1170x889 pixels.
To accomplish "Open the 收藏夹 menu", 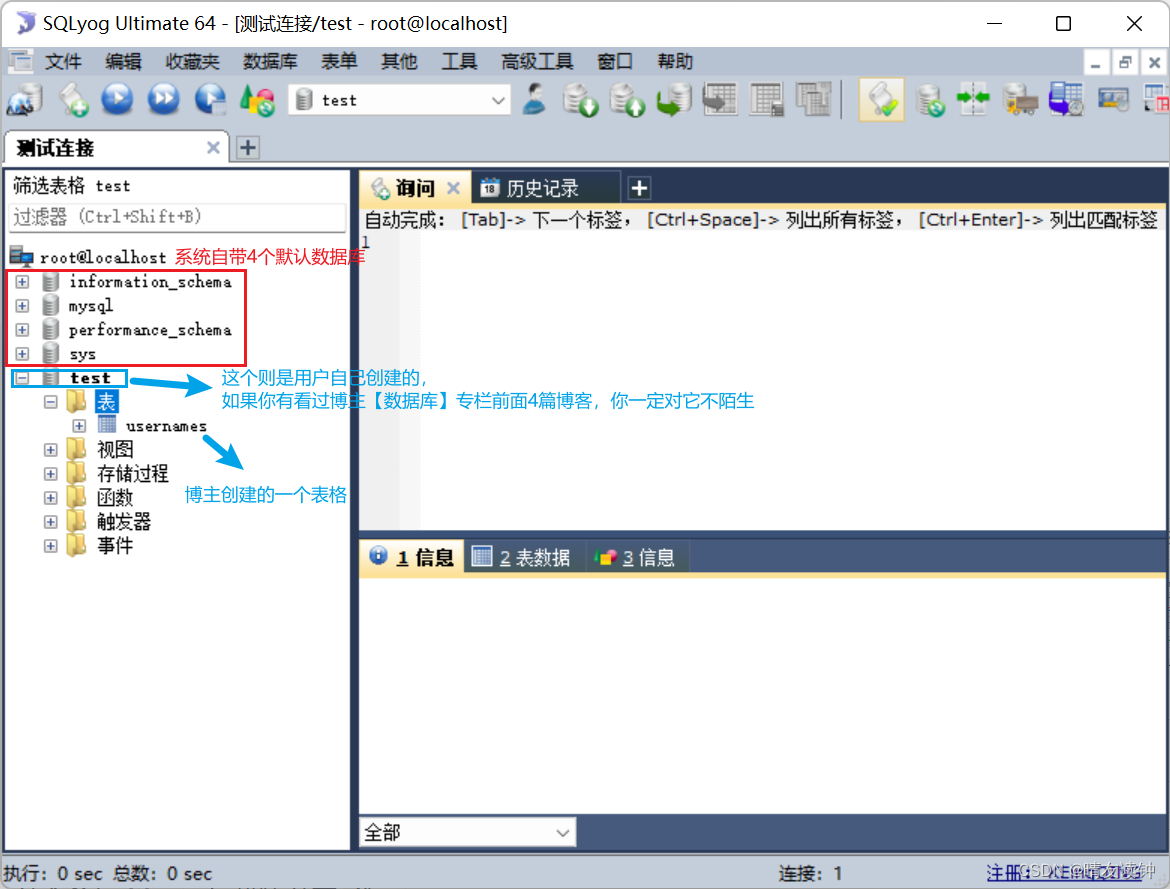I will point(193,61).
